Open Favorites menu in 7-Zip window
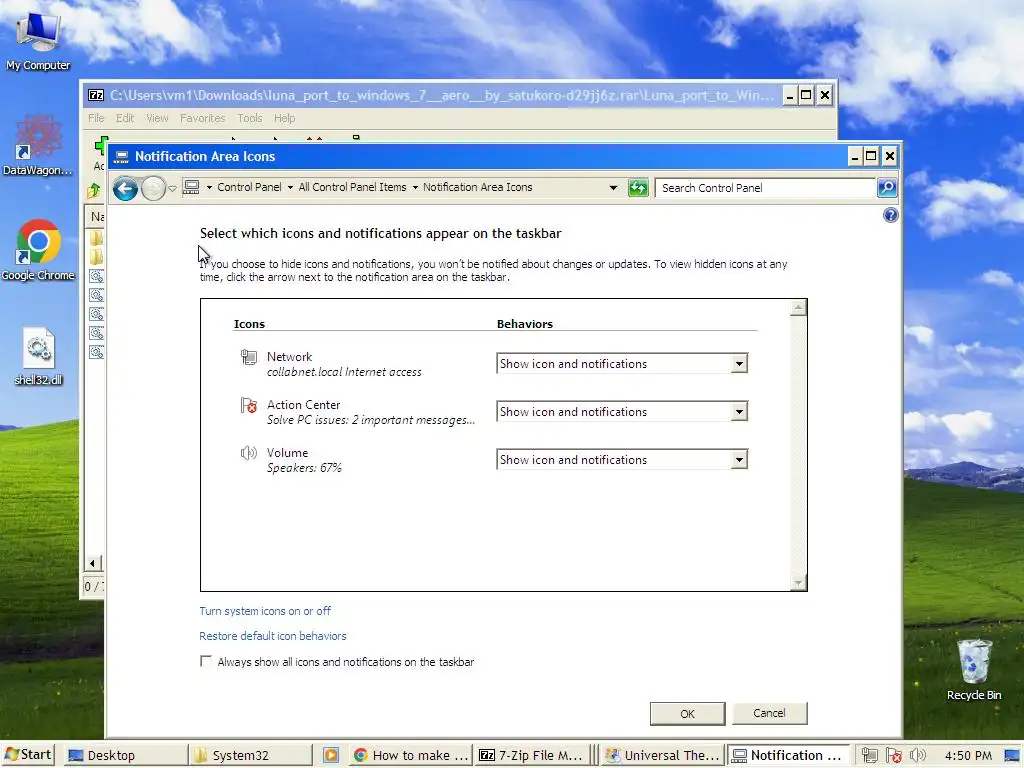Image resolution: width=1024 pixels, height=768 pixels. point(202,118)
